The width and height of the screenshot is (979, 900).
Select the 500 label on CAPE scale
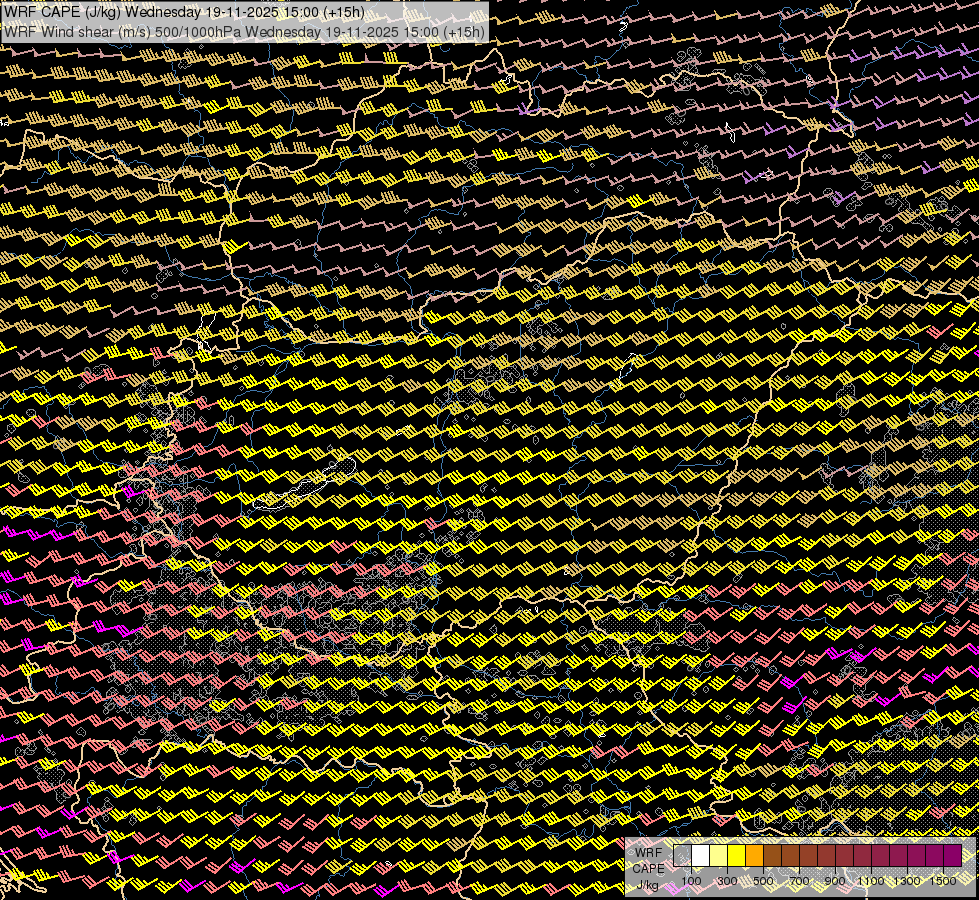click(x=764, y=881)
